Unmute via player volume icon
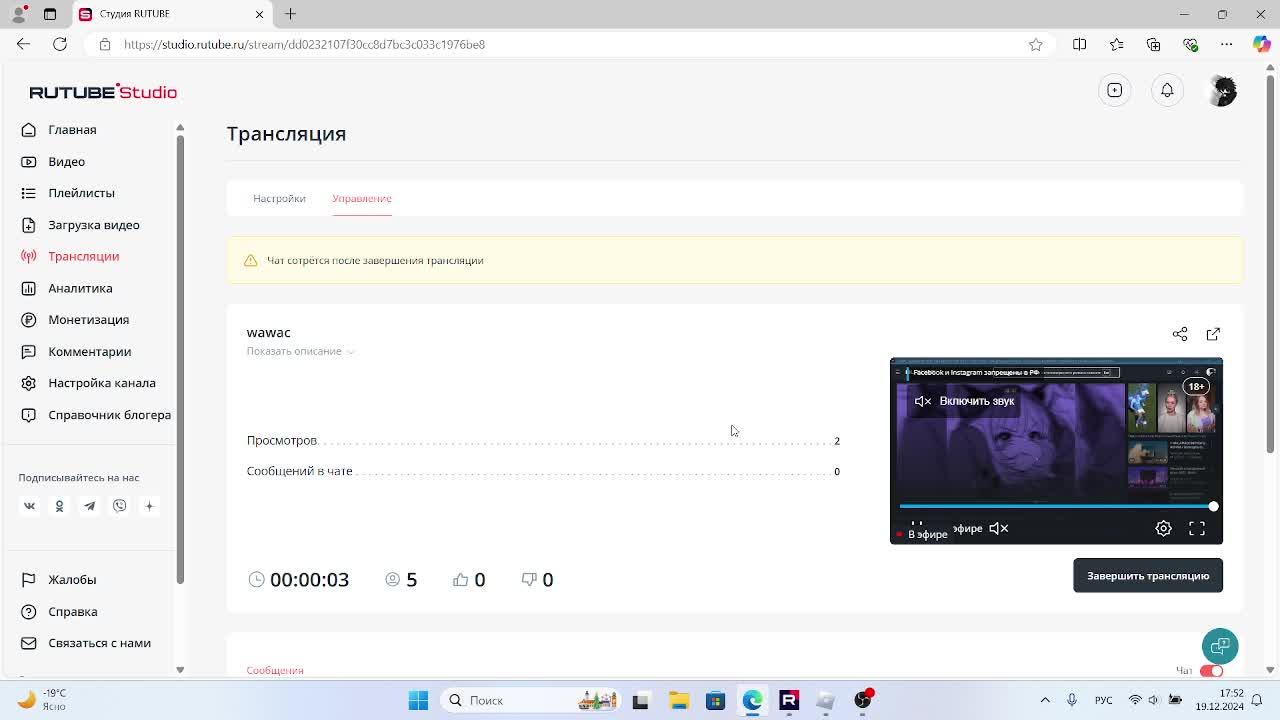Screen dimensions: 1280x720 998,528
